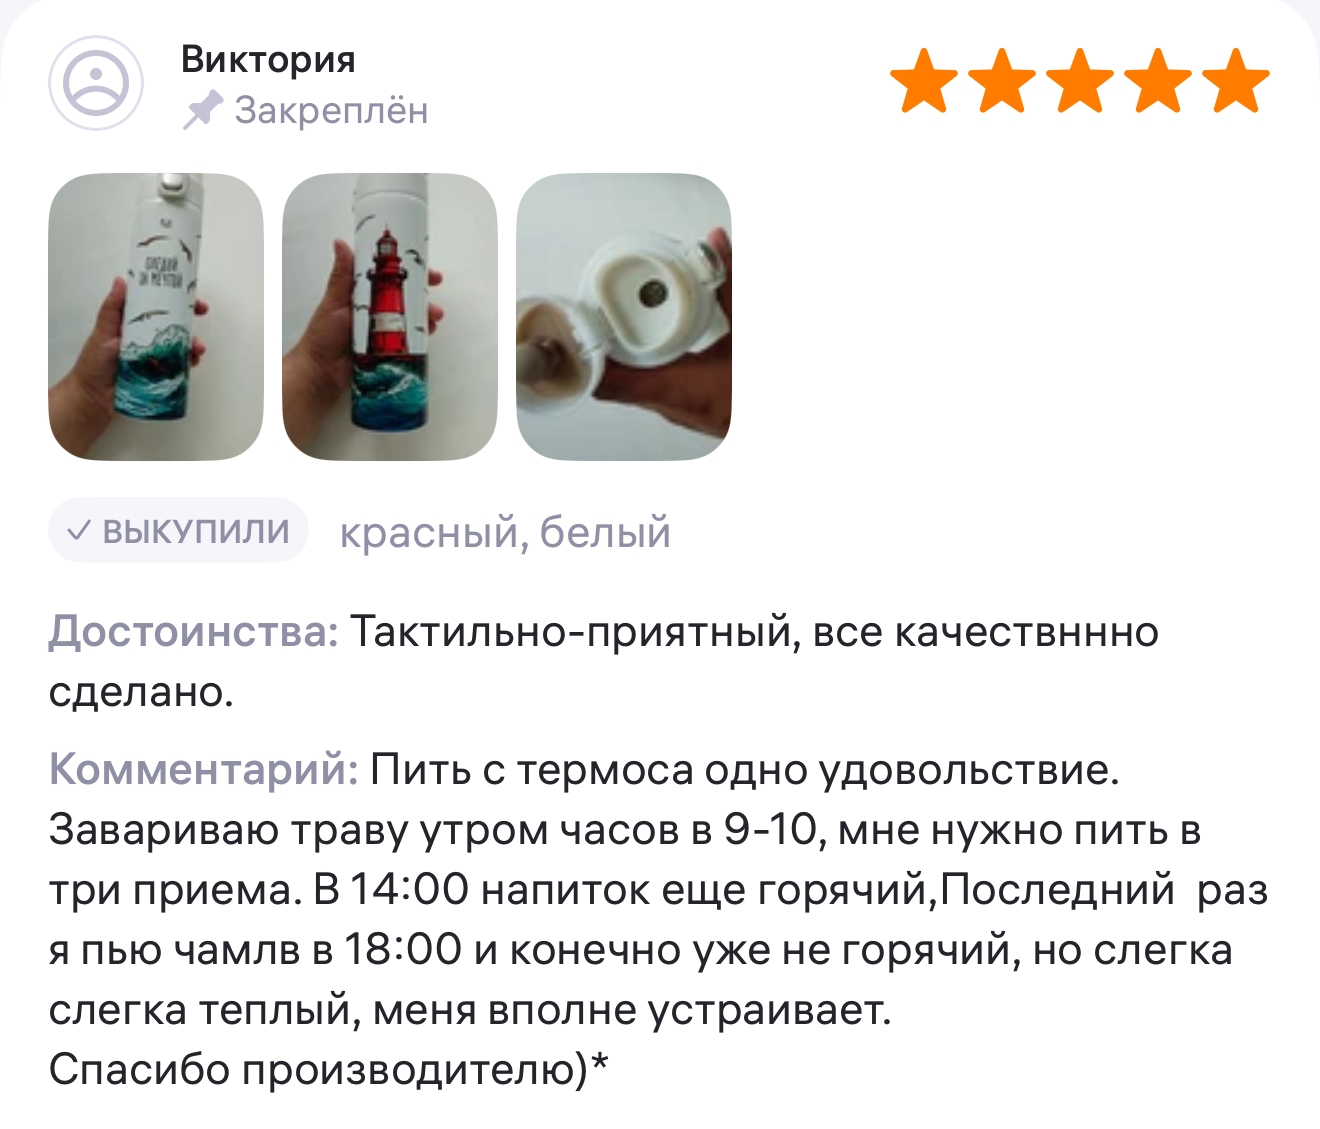Click the color variant text красный, белый
1320x1129 pixels.
(x=505, y=533)
